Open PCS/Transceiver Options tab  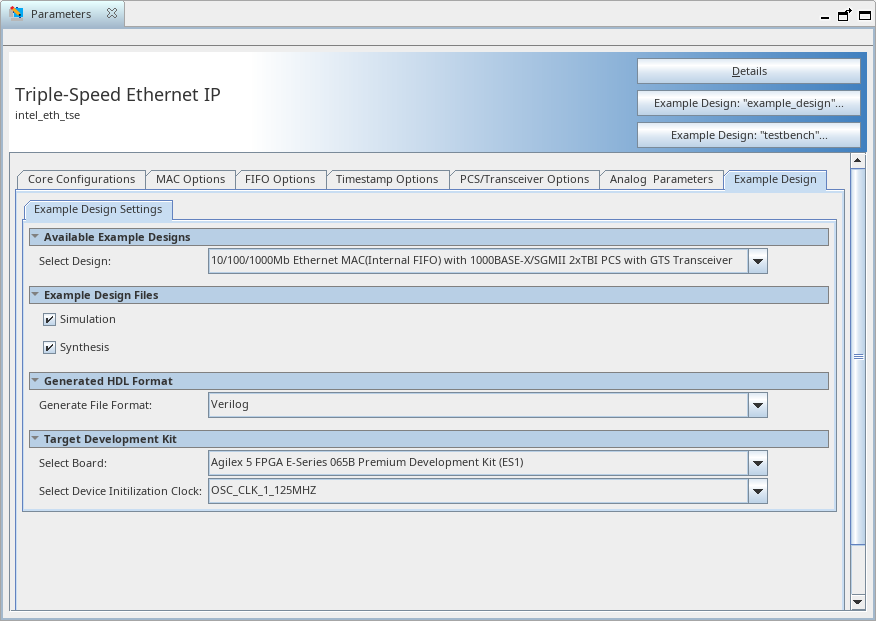[524, 179]
